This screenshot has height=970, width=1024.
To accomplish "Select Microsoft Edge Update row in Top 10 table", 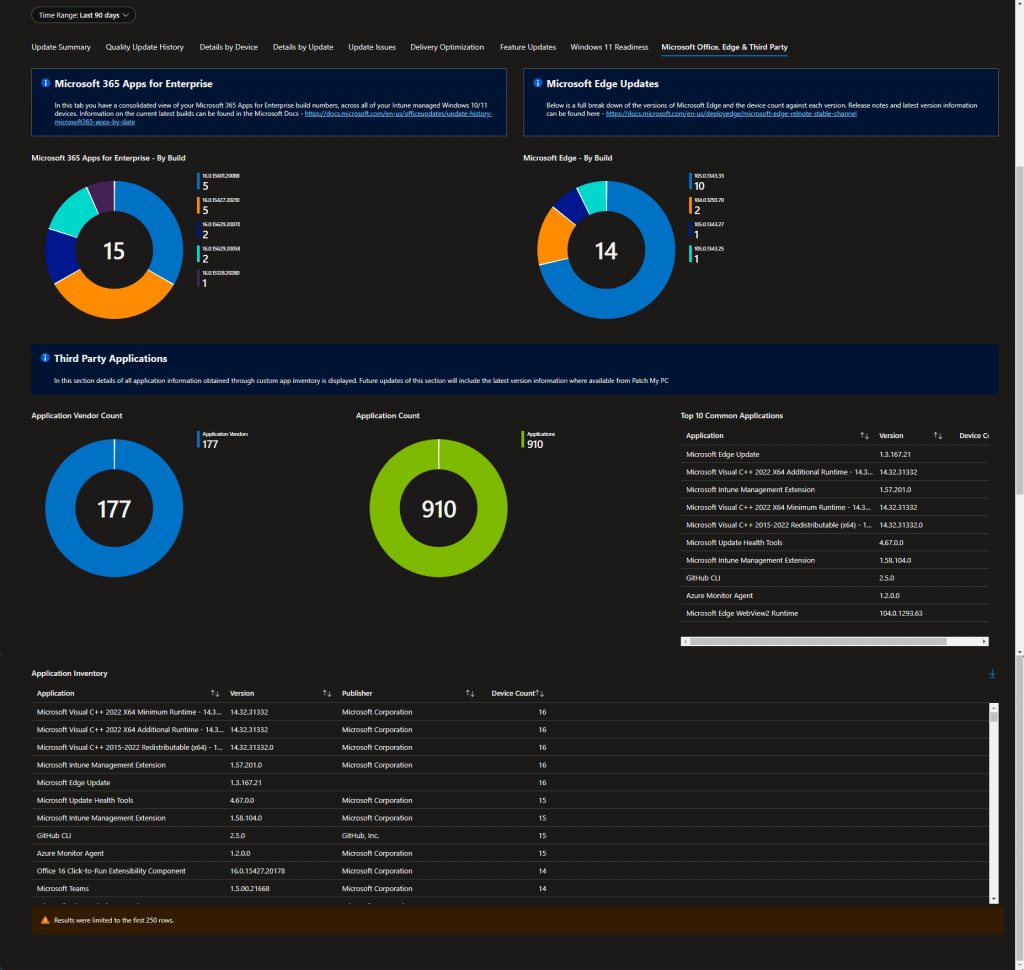I will point(834,454).
